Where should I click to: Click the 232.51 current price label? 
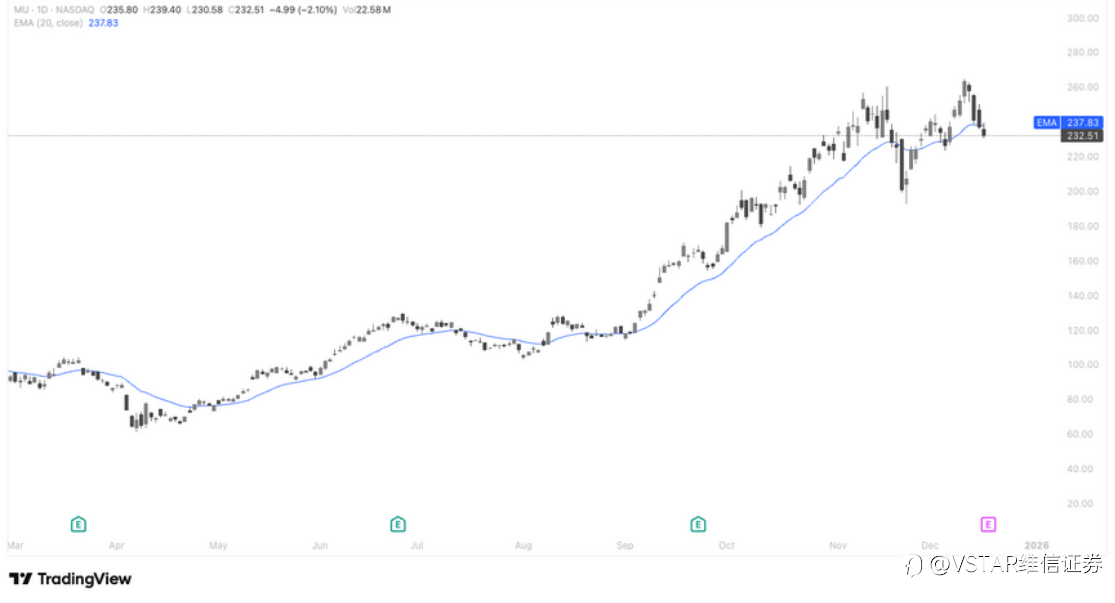click(1083, 136)
